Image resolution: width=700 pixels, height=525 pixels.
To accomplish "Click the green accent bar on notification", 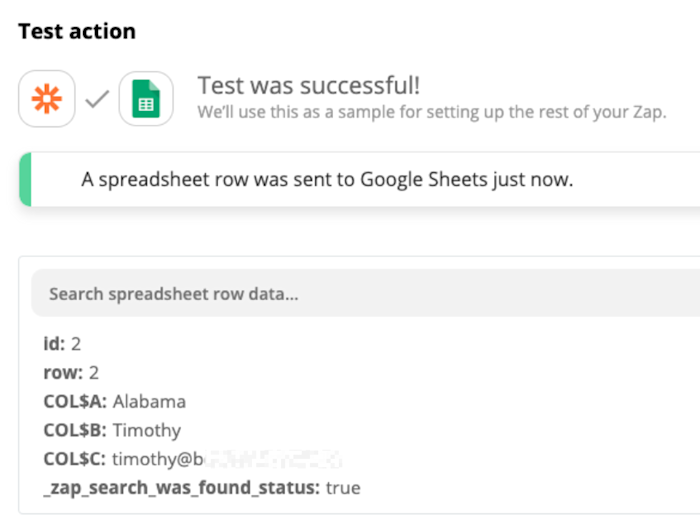I will (25, 179).
